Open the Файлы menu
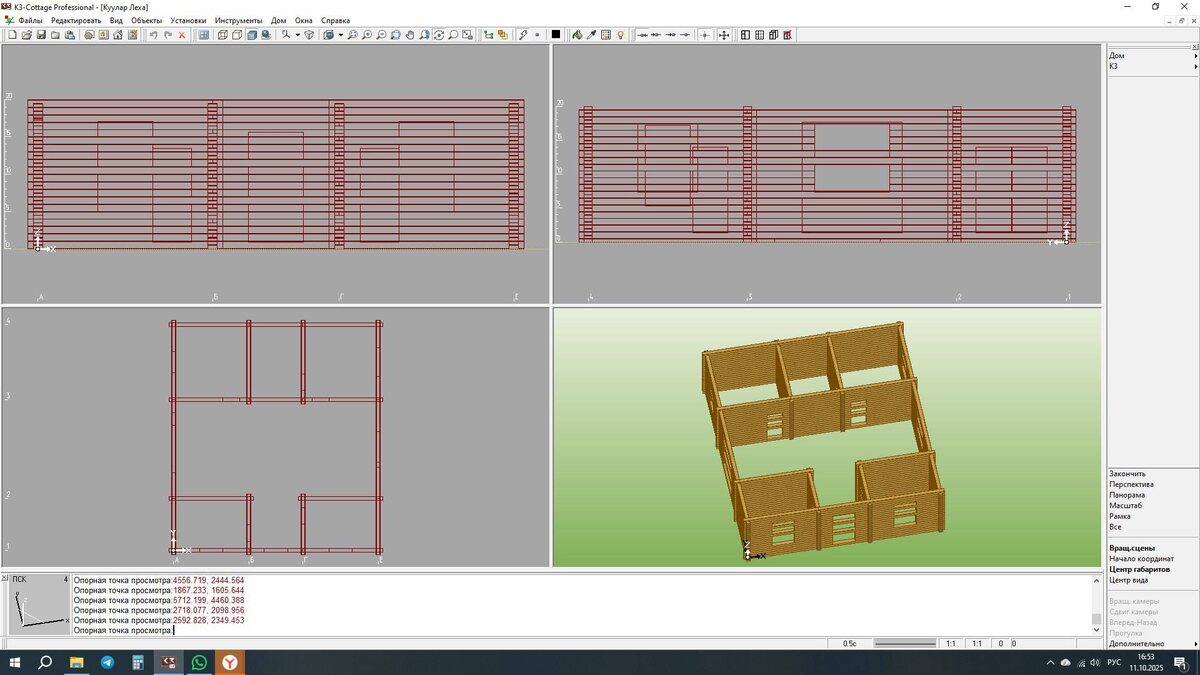Image resolution: width=1200 pixels, height=675 pixels. click(x=30, y=20)
